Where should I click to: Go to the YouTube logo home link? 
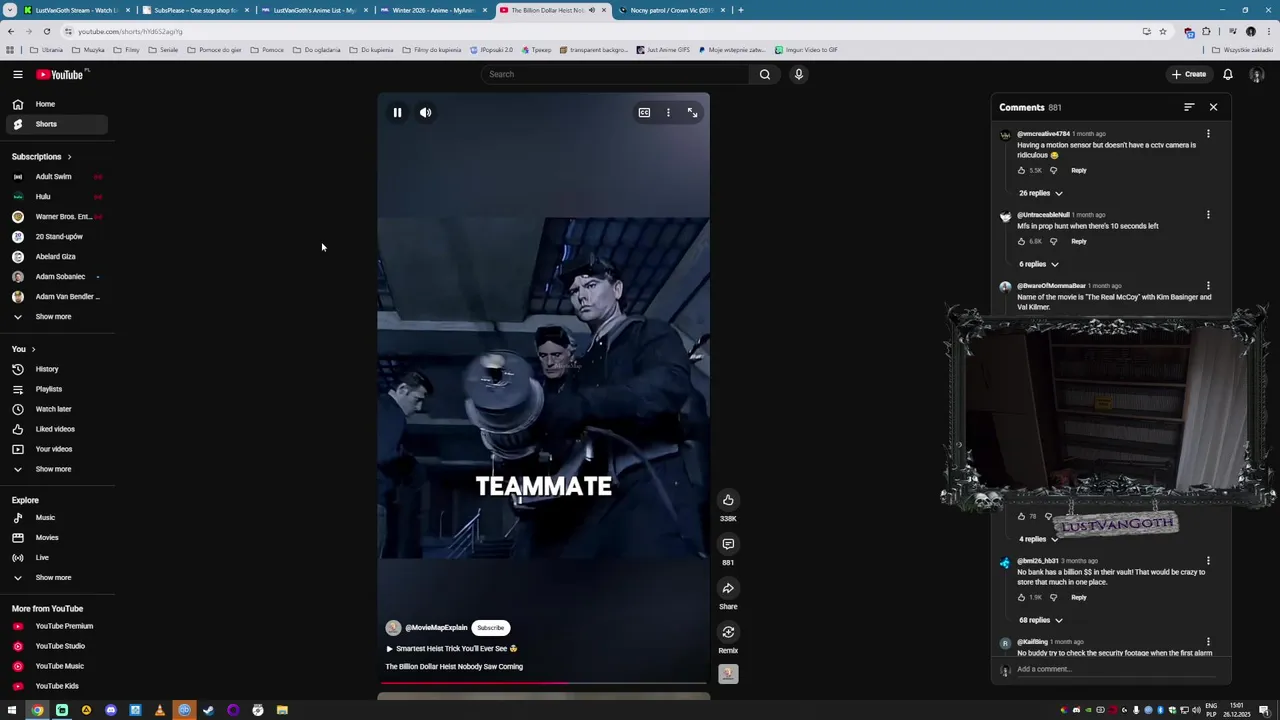click(62, 74)
